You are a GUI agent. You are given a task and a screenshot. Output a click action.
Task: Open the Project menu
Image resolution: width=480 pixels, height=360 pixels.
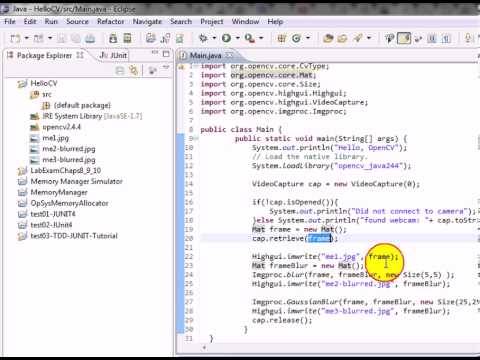point(212,22)
